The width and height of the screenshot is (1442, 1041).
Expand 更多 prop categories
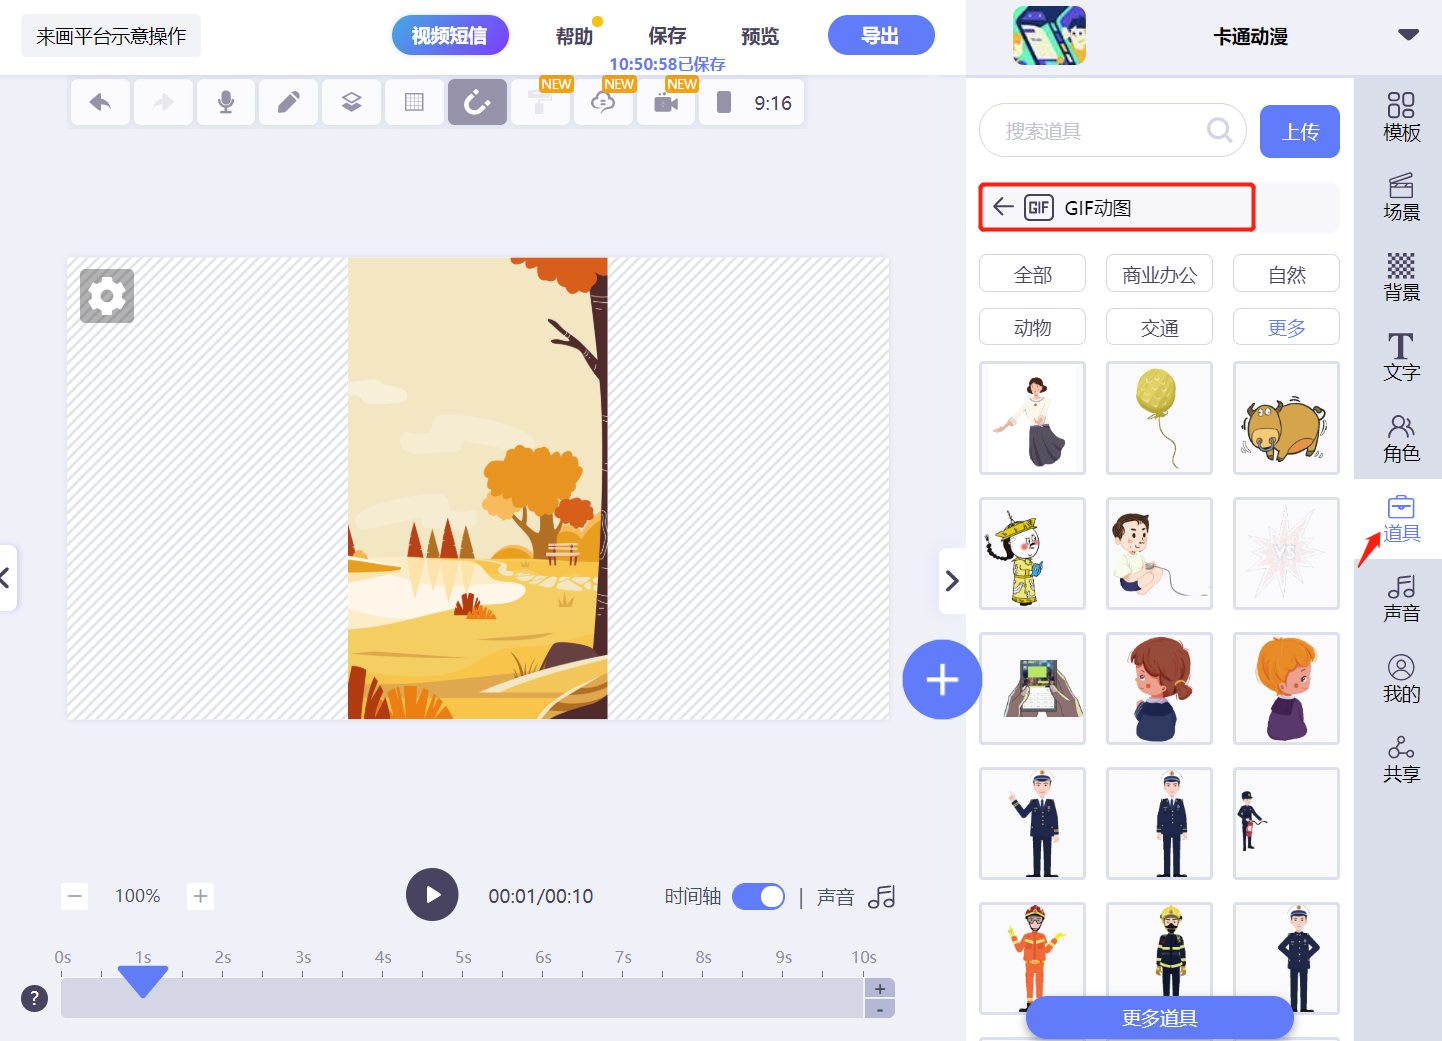1286,327
